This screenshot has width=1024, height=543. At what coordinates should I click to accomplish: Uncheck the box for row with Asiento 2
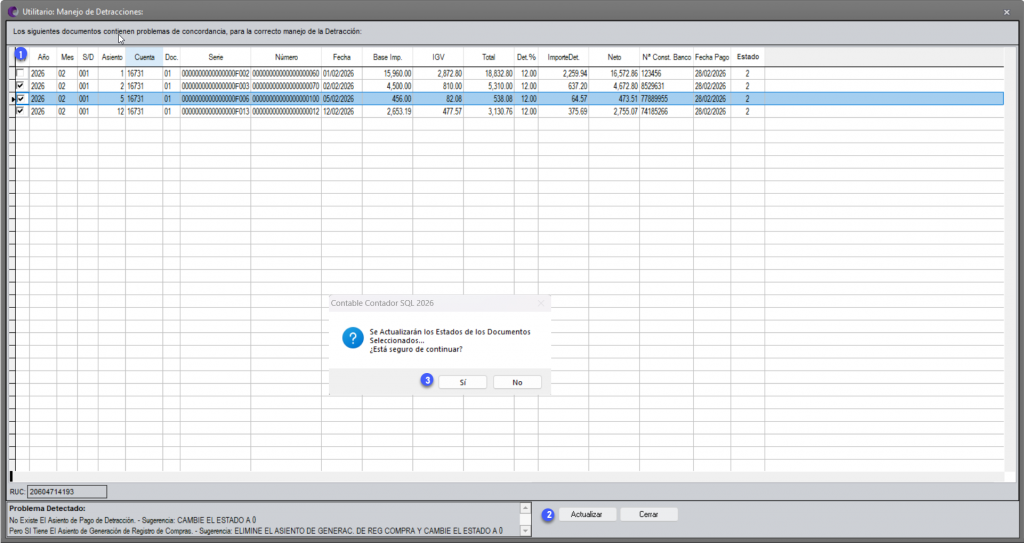(20, 86)
